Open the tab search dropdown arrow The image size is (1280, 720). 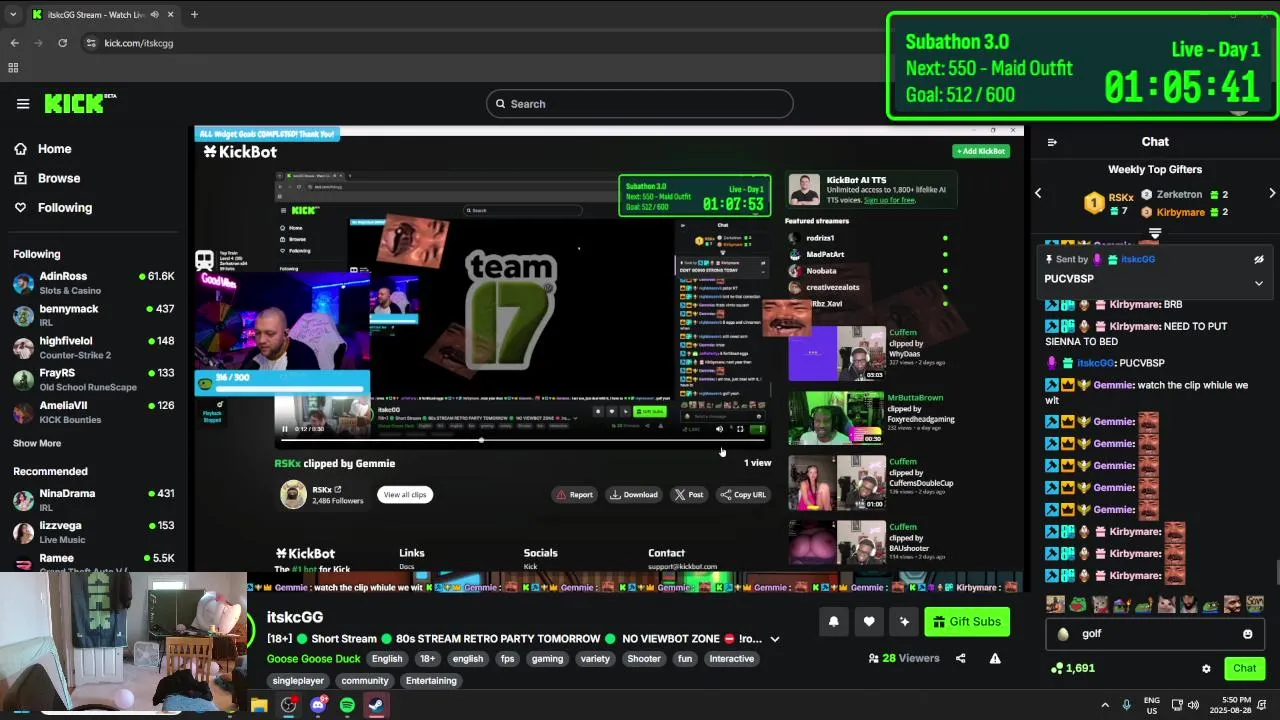(13, 15)
